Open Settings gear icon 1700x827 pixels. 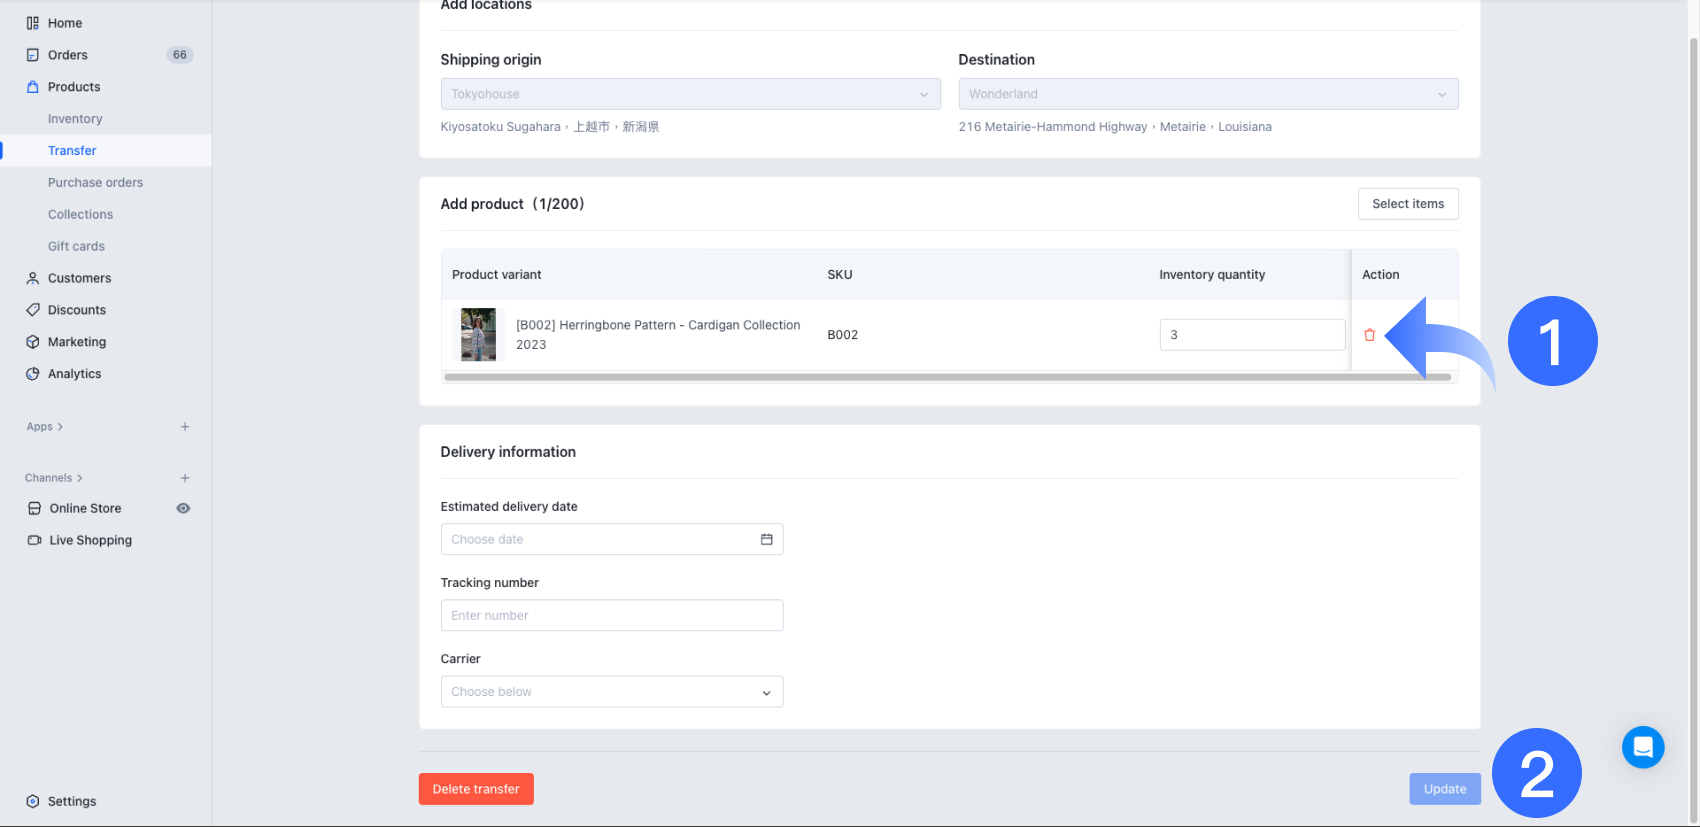point(33,801)
